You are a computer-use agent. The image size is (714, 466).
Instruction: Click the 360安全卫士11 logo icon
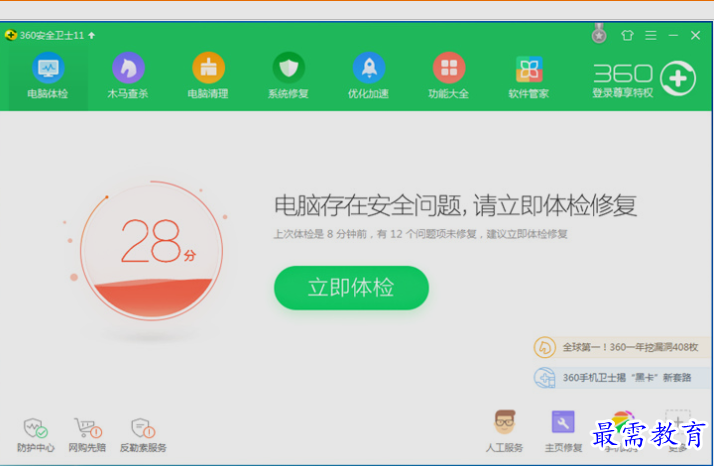pyautogui.click(x=10, y=35)
